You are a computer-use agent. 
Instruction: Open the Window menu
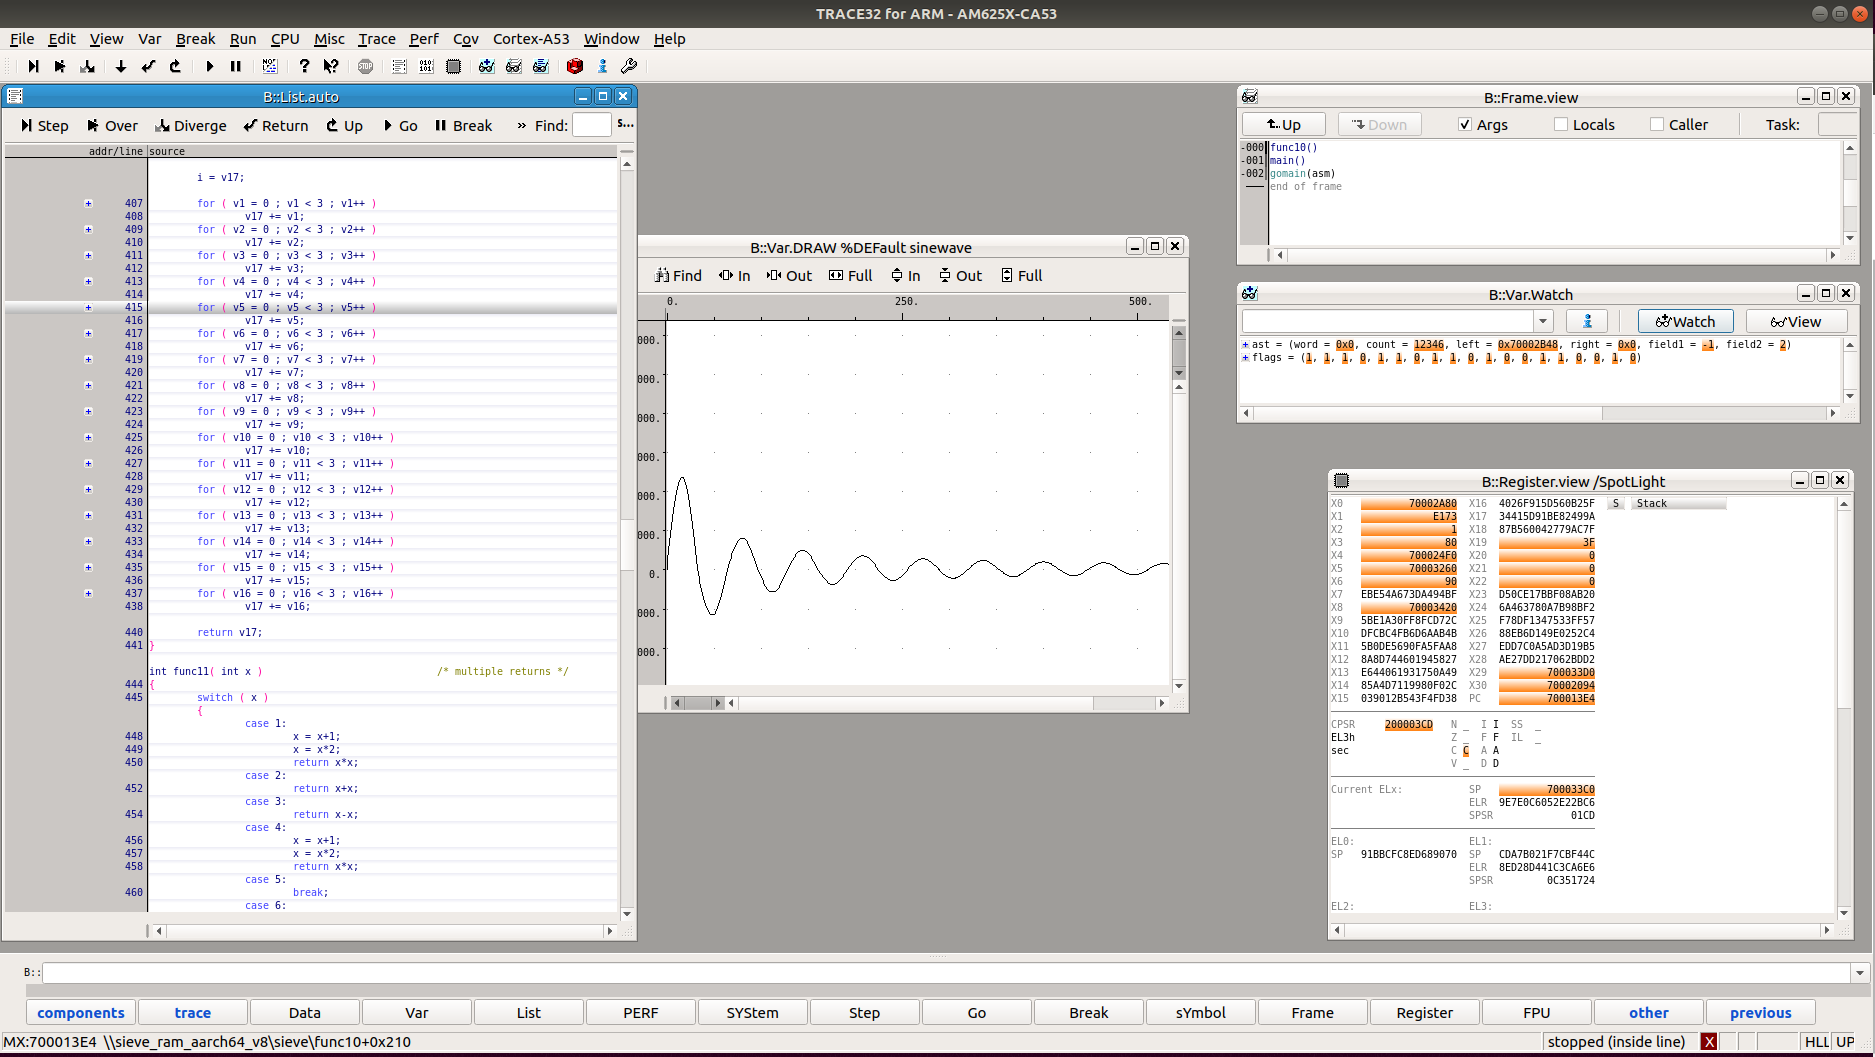(611, 39)
